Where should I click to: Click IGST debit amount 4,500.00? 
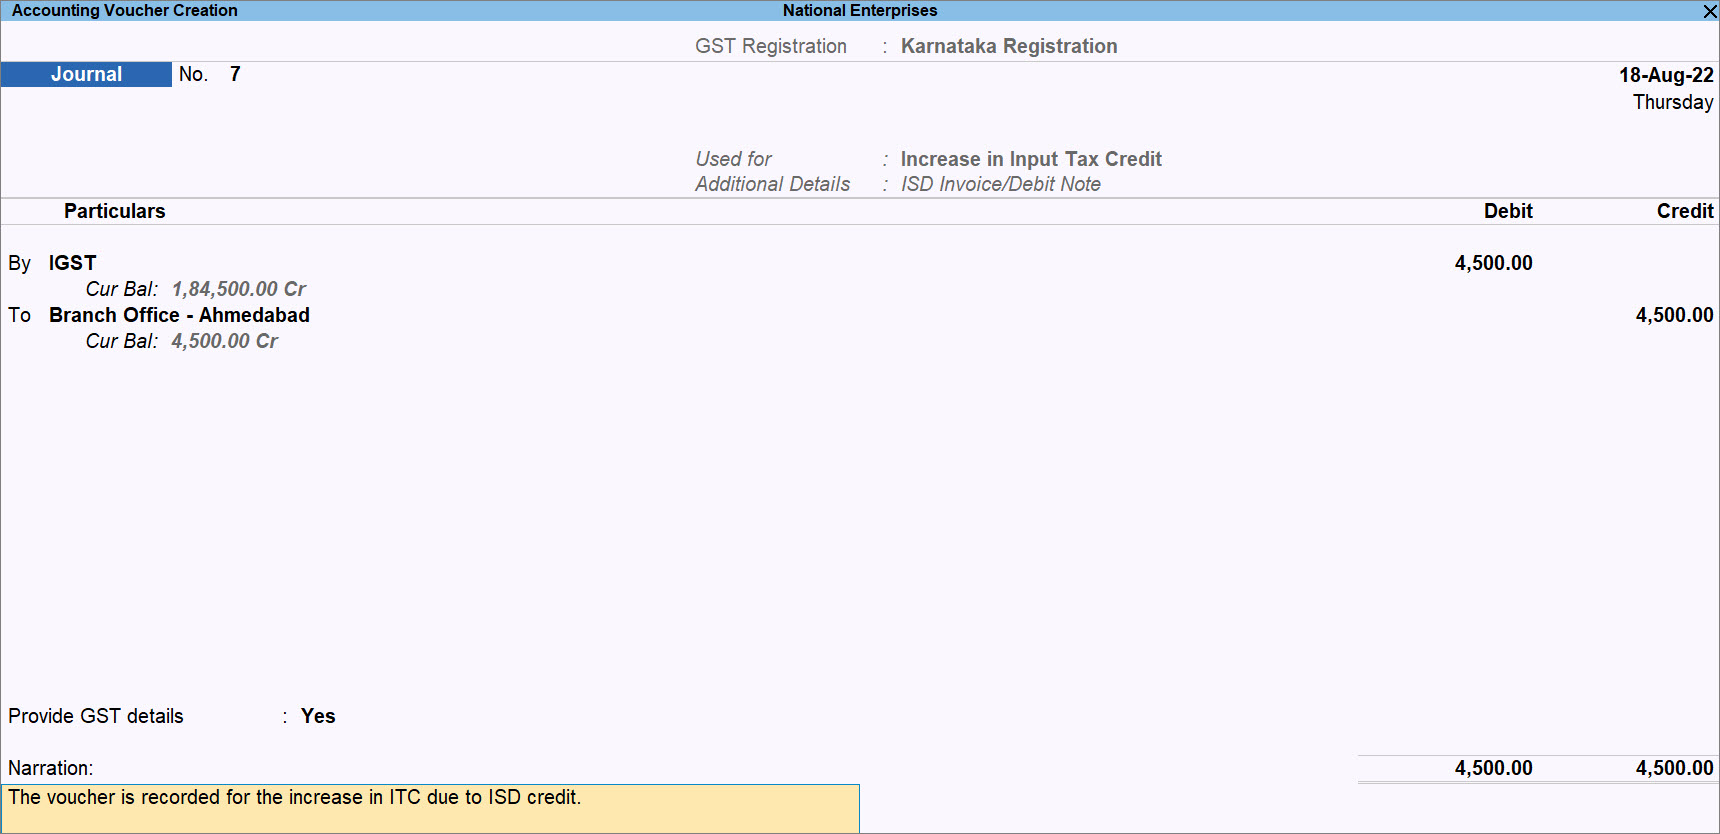pyautogui.click(x=1493, y=263)
